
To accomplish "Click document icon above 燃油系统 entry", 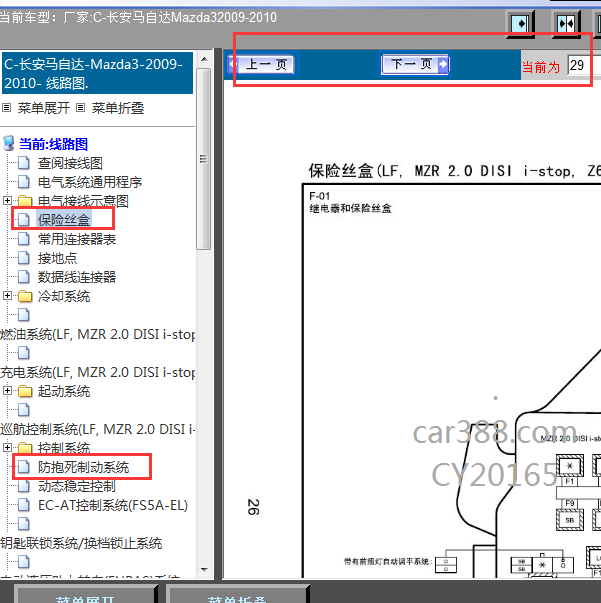I will [24, 315].
